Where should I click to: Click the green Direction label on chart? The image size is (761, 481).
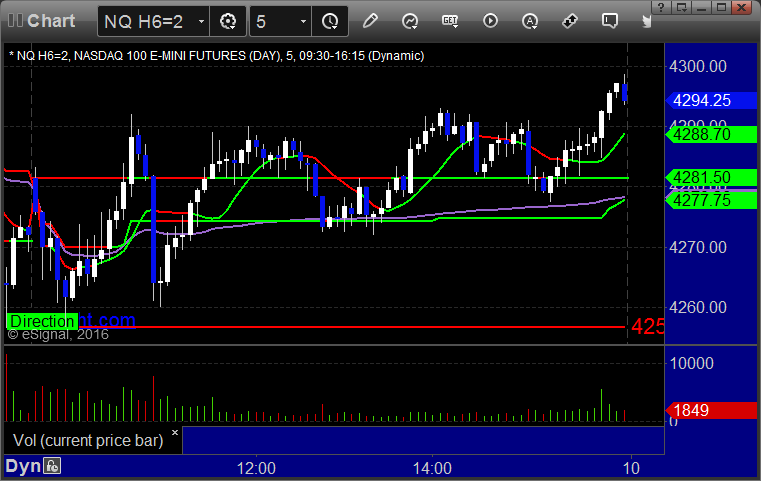click(x=42, y=321)
